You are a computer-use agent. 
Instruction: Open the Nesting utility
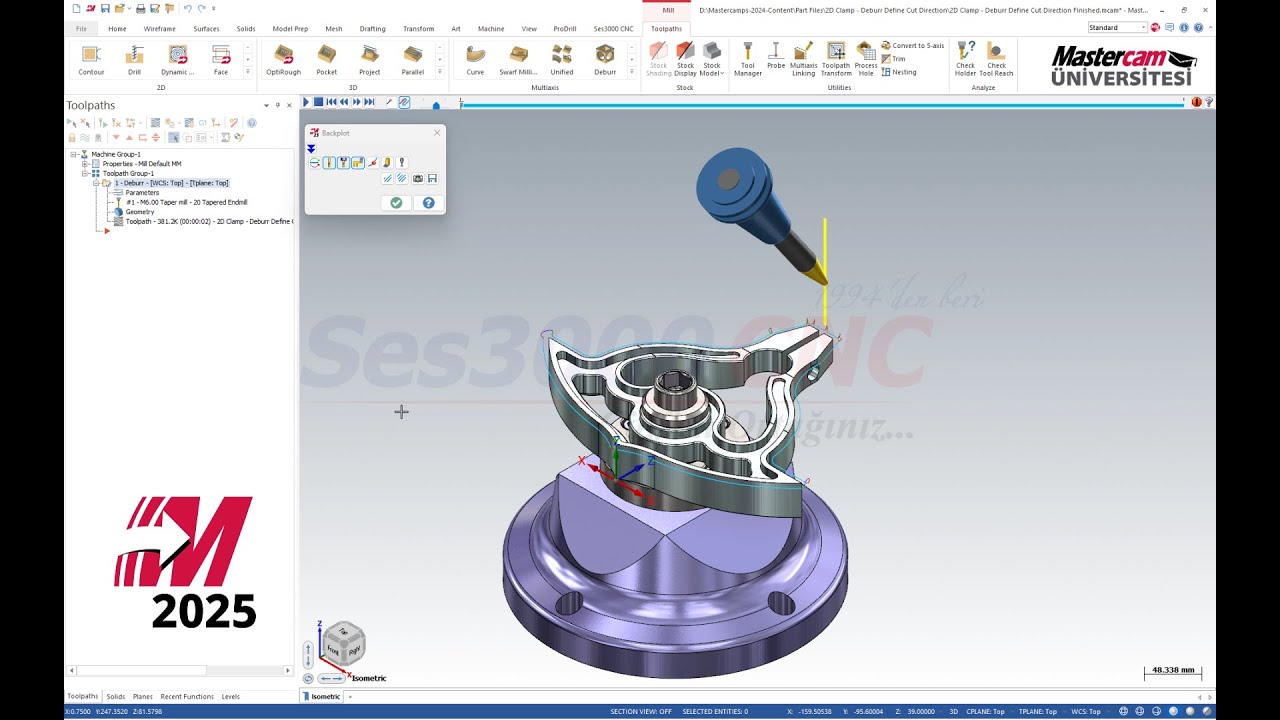(x=899, y=72)
